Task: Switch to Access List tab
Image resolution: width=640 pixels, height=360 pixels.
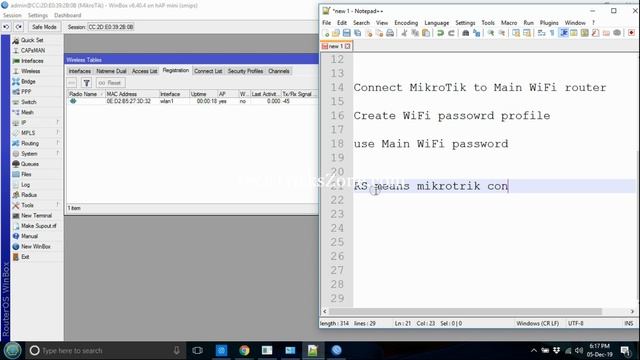Action: click(144, 71)
